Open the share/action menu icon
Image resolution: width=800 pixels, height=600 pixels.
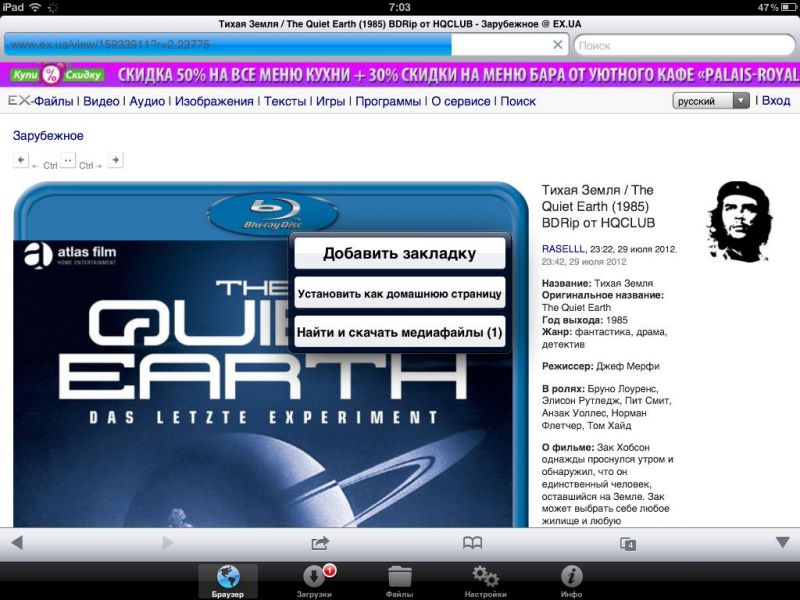pyautogui.click(x=320, y=542)
